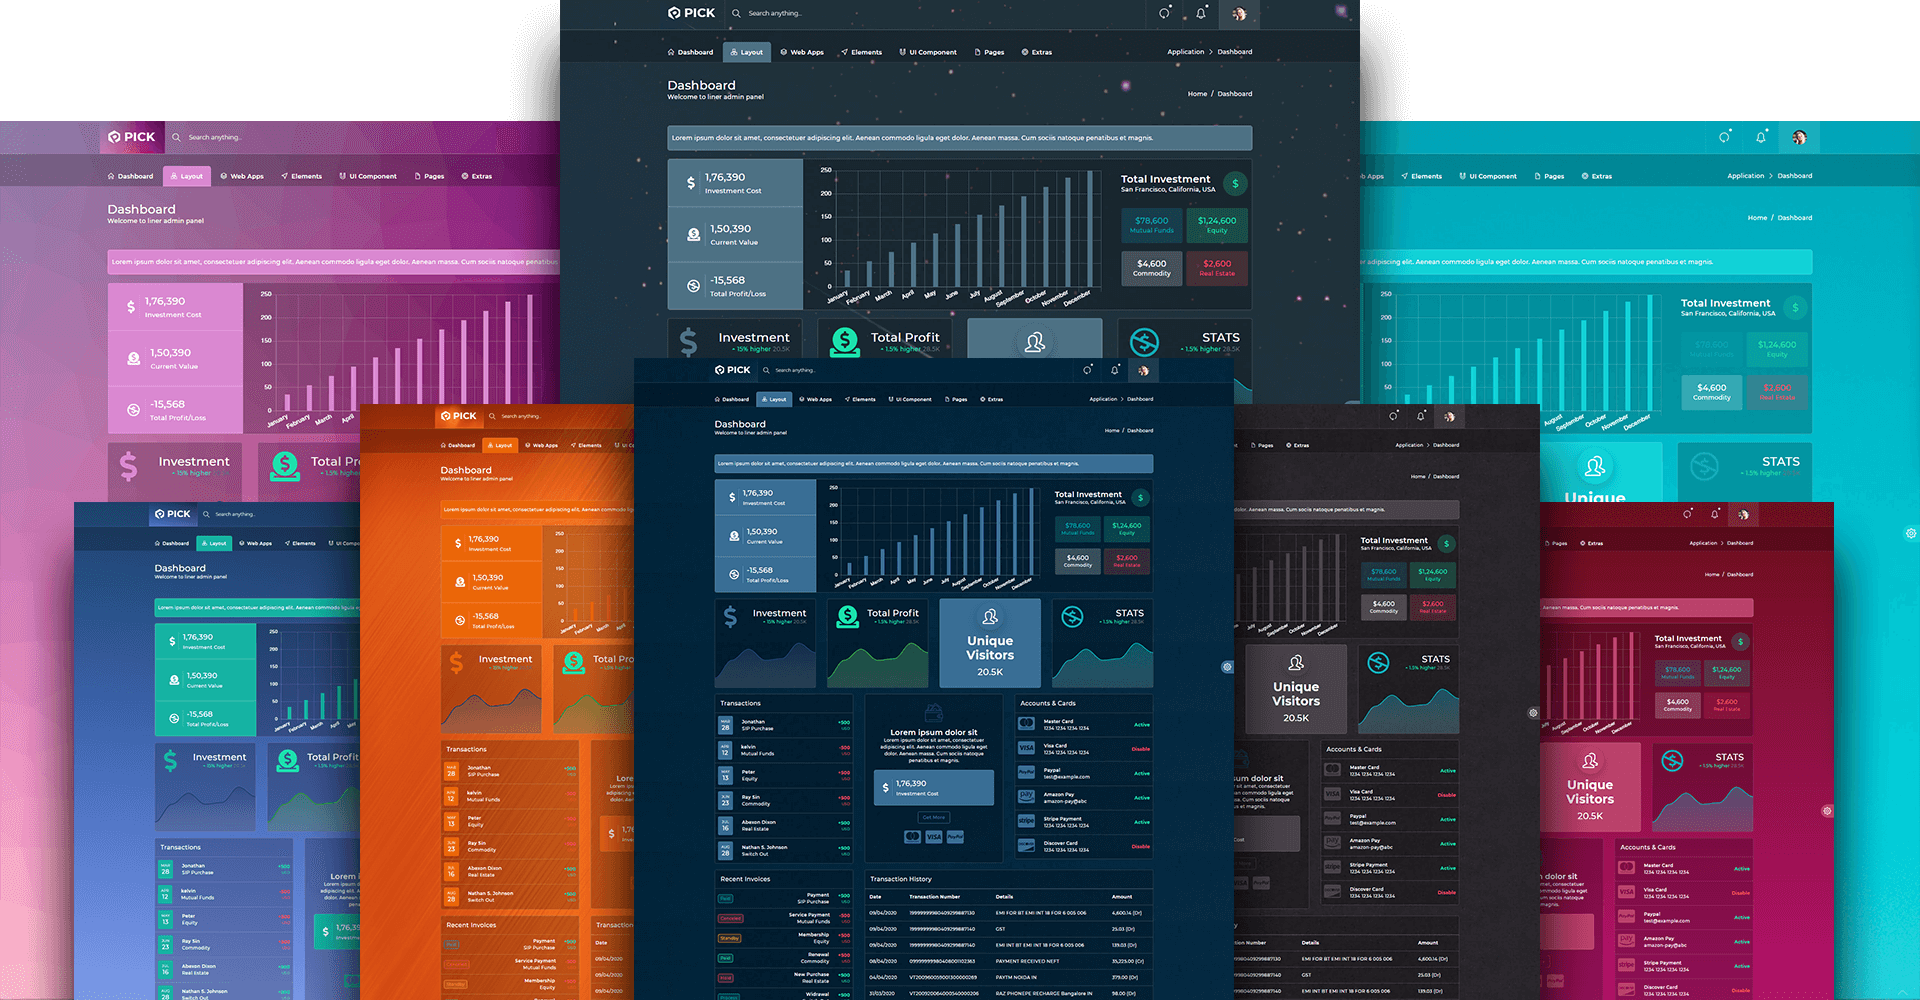Select Layout tab in dark slate top window
This screenshot has height=1000, width=1920.
click(x=747, y=52)
